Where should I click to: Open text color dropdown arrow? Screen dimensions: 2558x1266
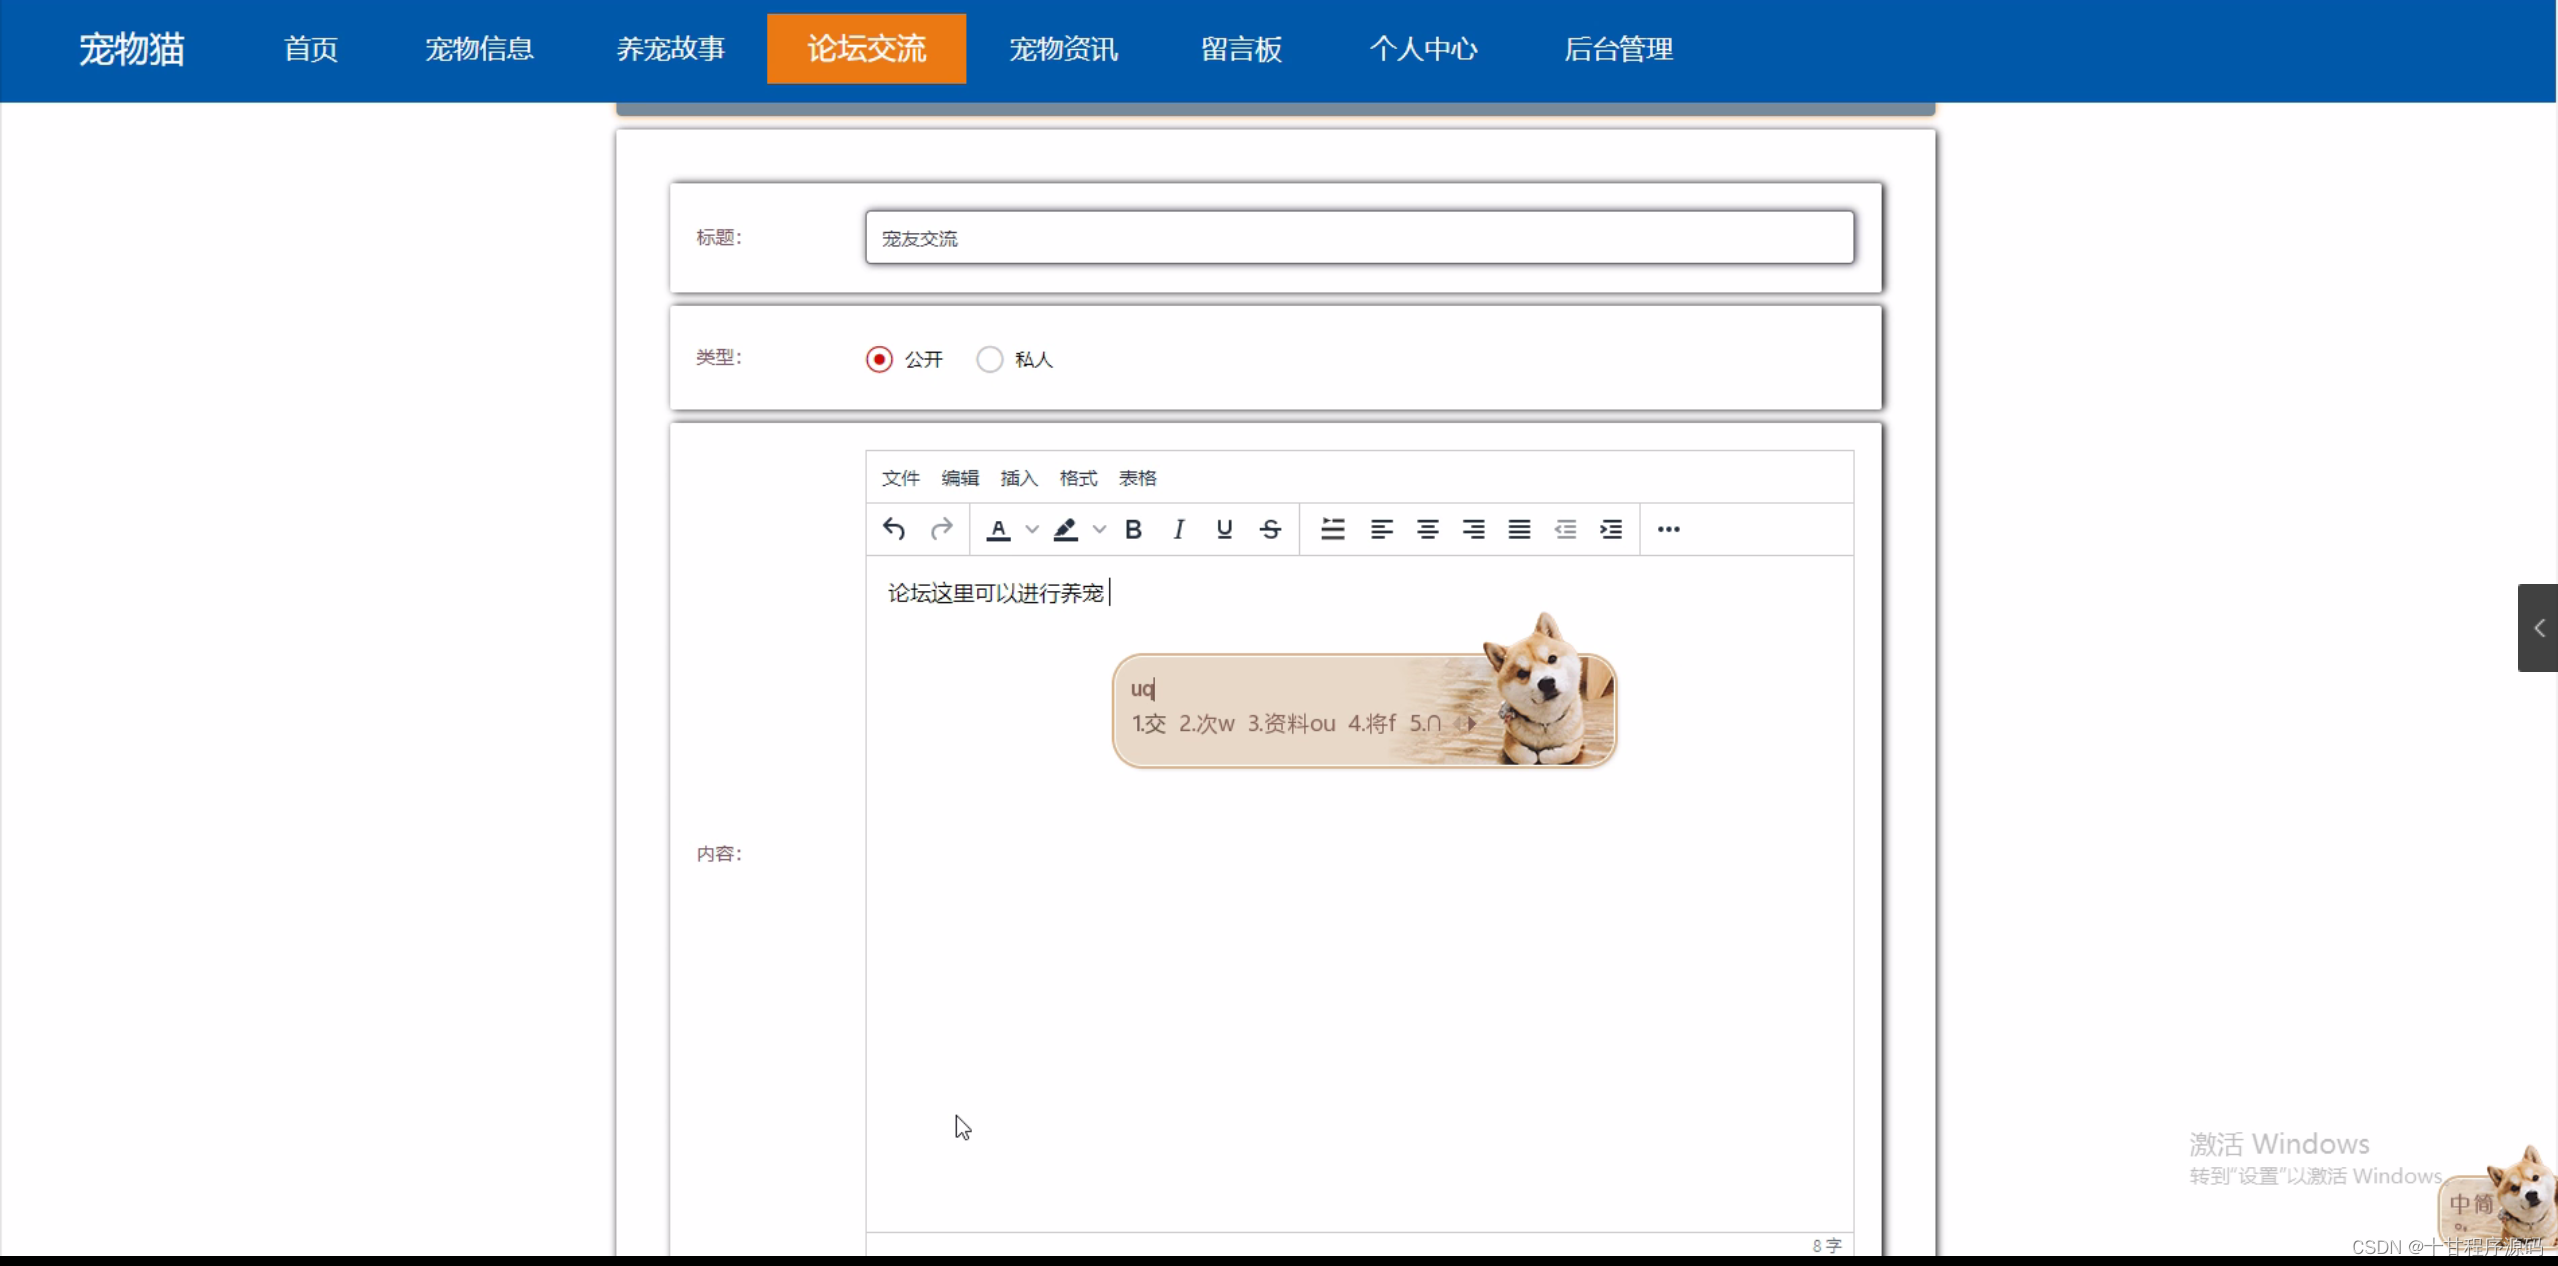(1032, 529)
